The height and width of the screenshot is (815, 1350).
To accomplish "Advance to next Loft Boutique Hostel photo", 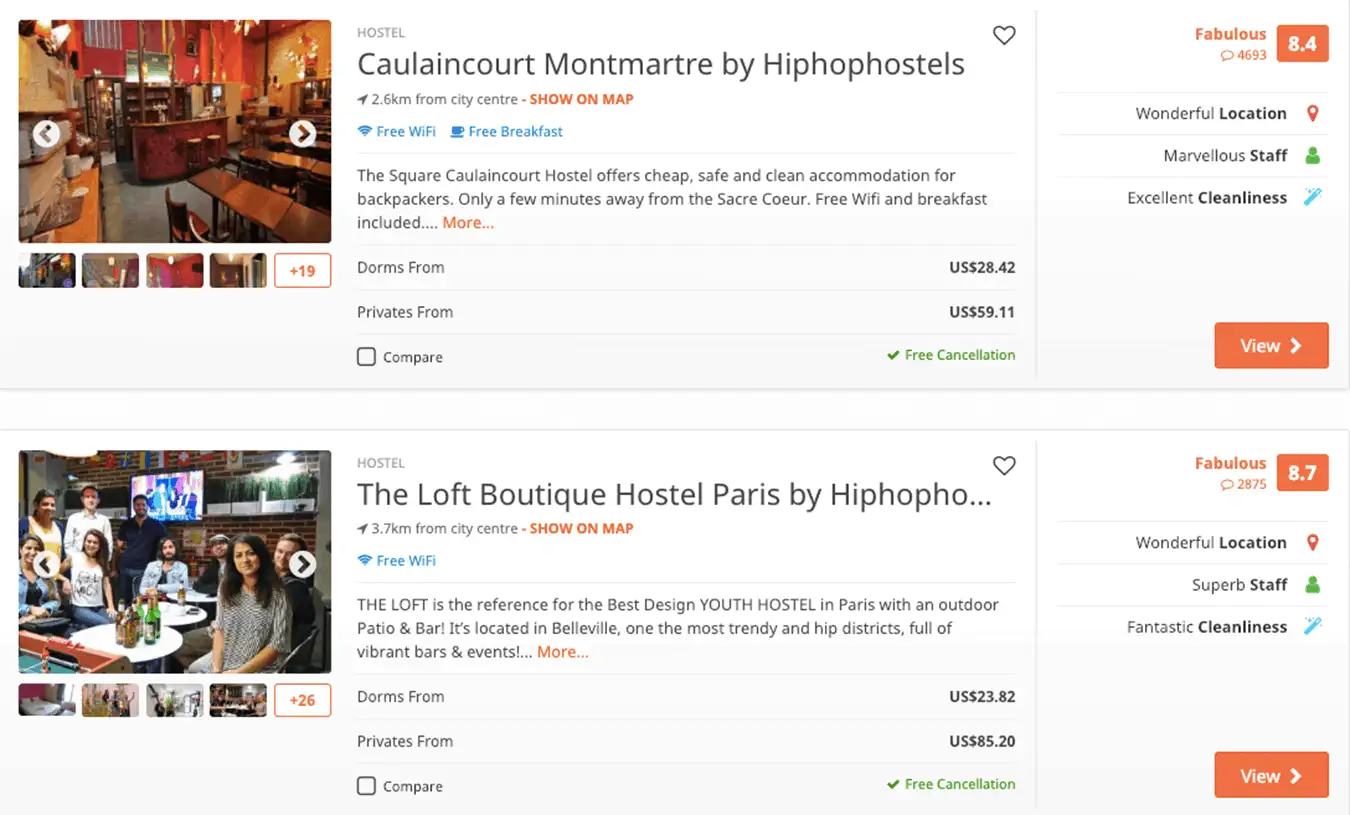I will (302, 565).
